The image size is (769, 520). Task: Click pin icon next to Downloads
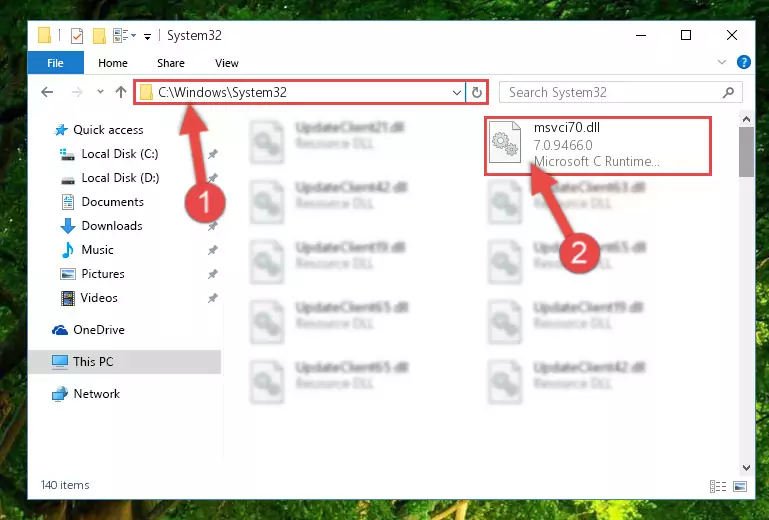click(x=212, y=226)
